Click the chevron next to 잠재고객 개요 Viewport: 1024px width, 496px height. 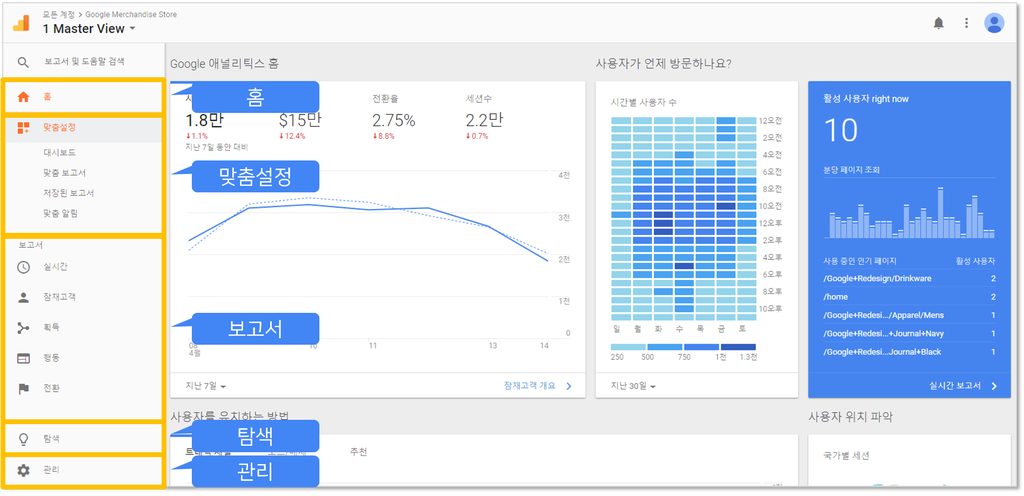[569, 386]
